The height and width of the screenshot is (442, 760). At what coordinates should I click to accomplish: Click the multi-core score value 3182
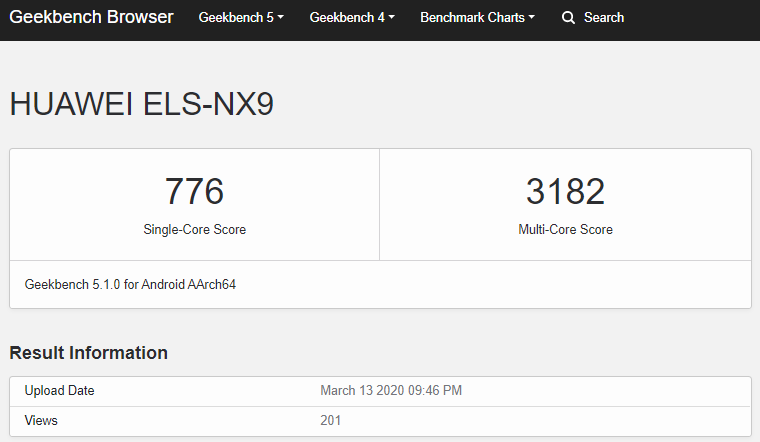pyautogui.click(x=565, y=191)
